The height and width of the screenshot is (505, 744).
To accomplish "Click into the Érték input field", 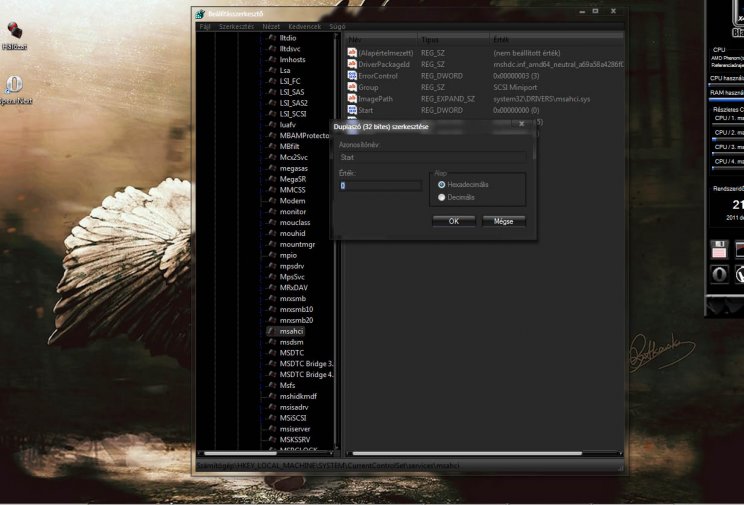I will click(x=381, y=186).
